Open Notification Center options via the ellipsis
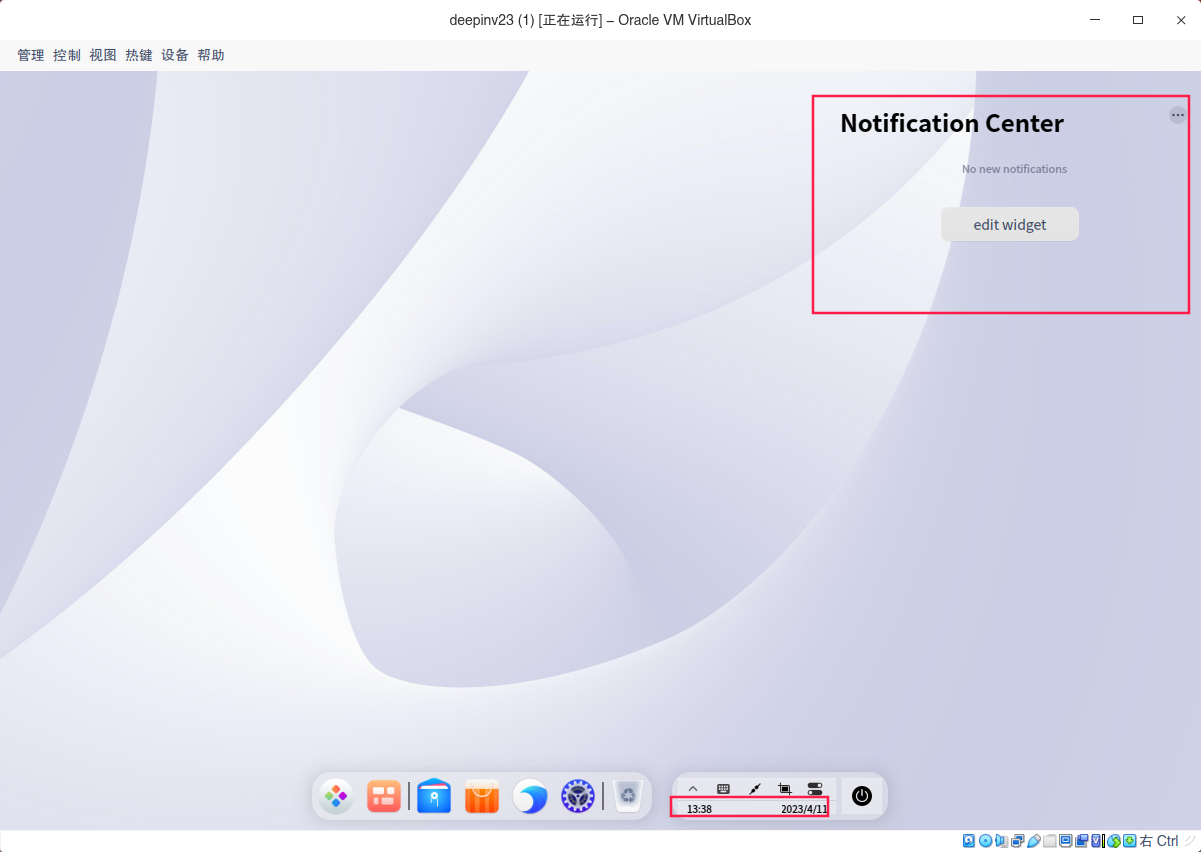 click(1177, 115)
